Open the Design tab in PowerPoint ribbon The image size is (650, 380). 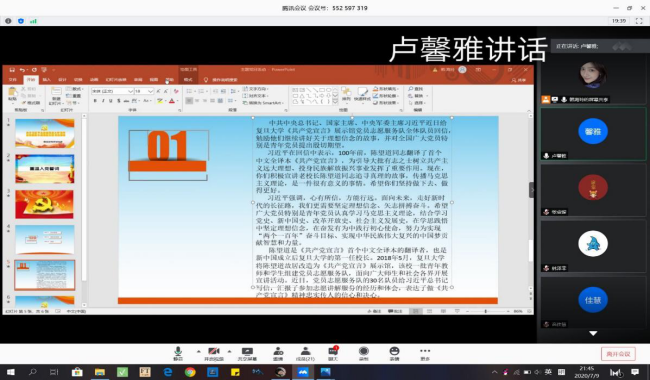click(62, 80)
